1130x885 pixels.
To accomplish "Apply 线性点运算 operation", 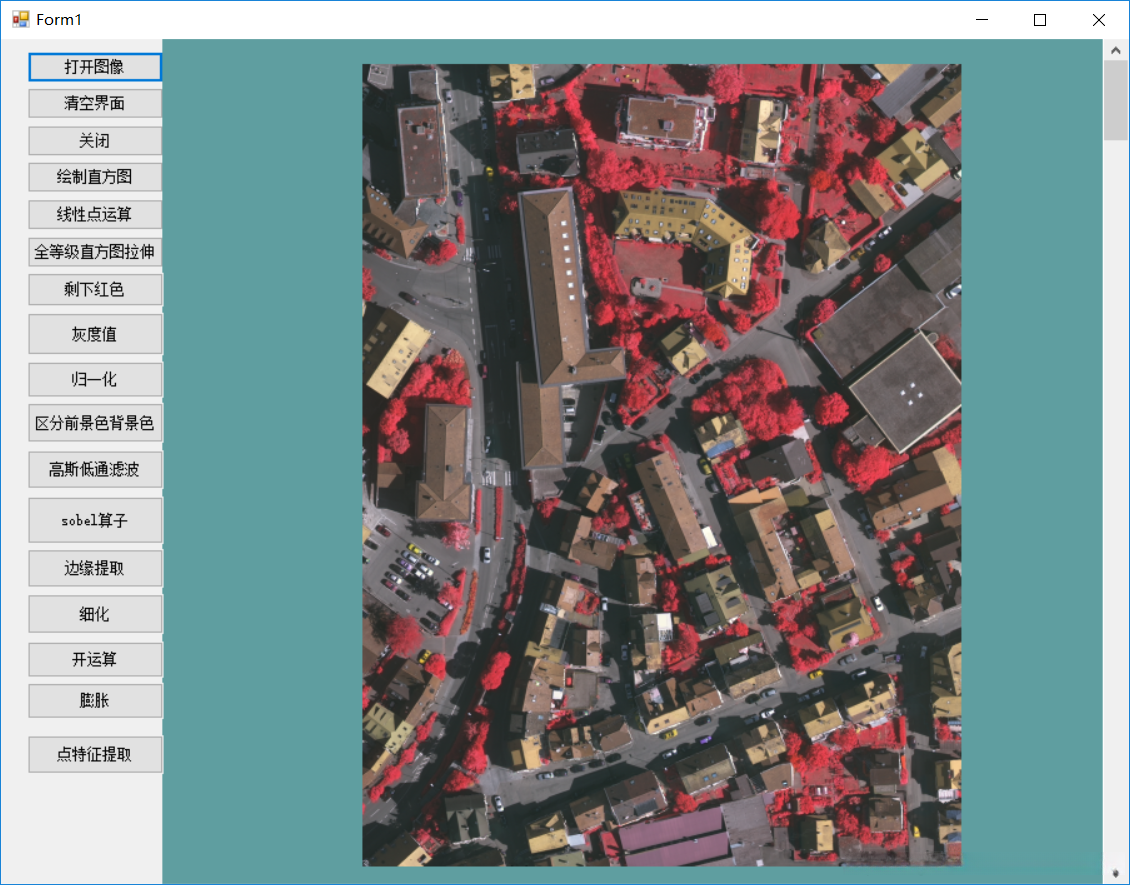I will click(95, 214).
